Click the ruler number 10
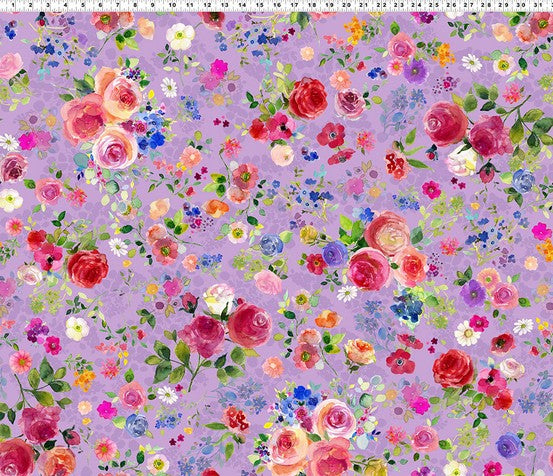 [x=172, y=5]
